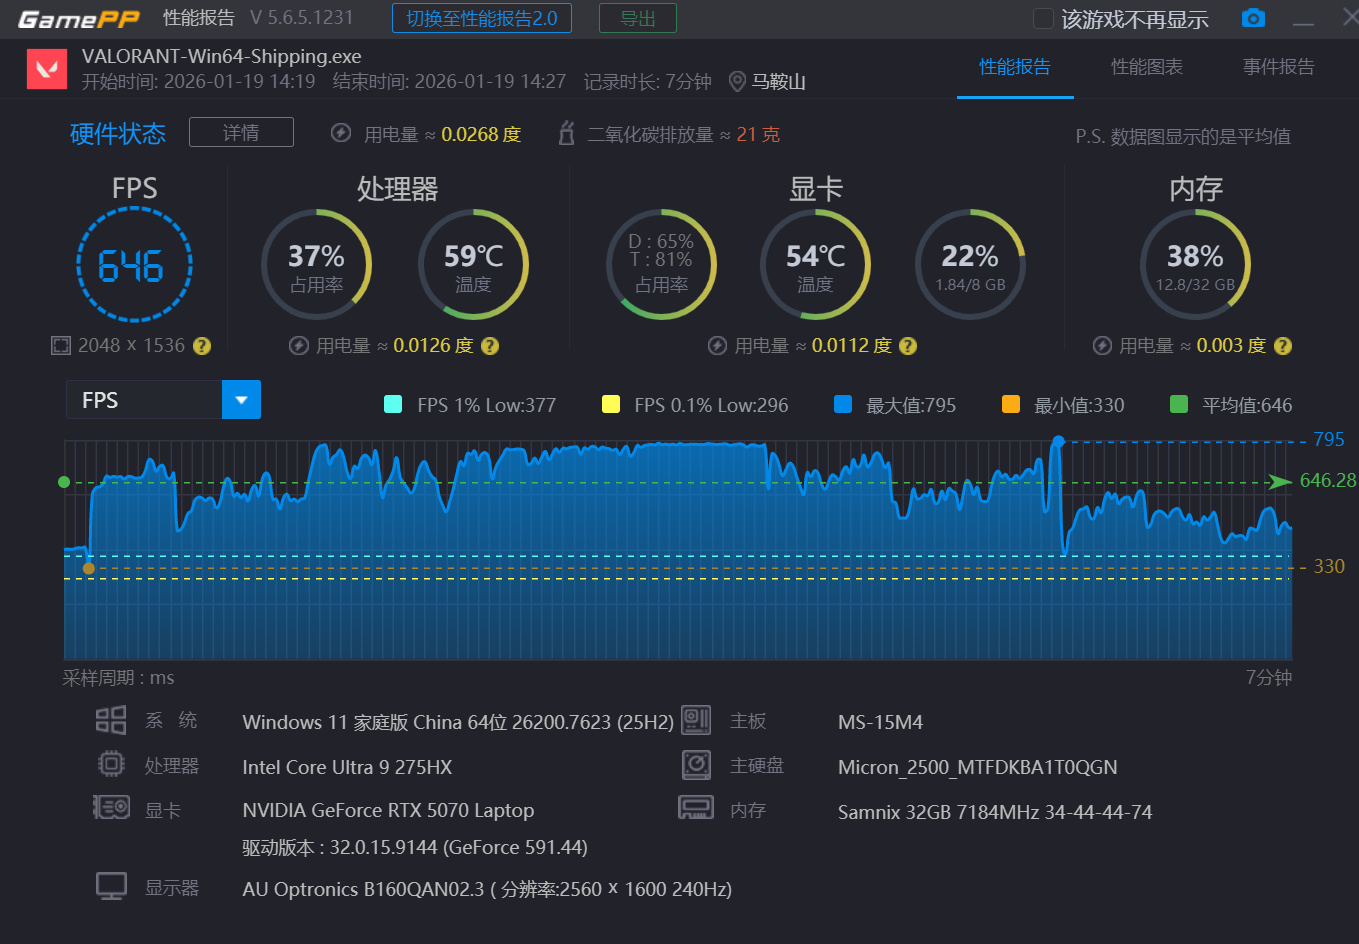The width and height of the screenshot is (1359, 944).
Task: Click the AU Optronics B160QAN02.3 display text
Action: (487, 889)
